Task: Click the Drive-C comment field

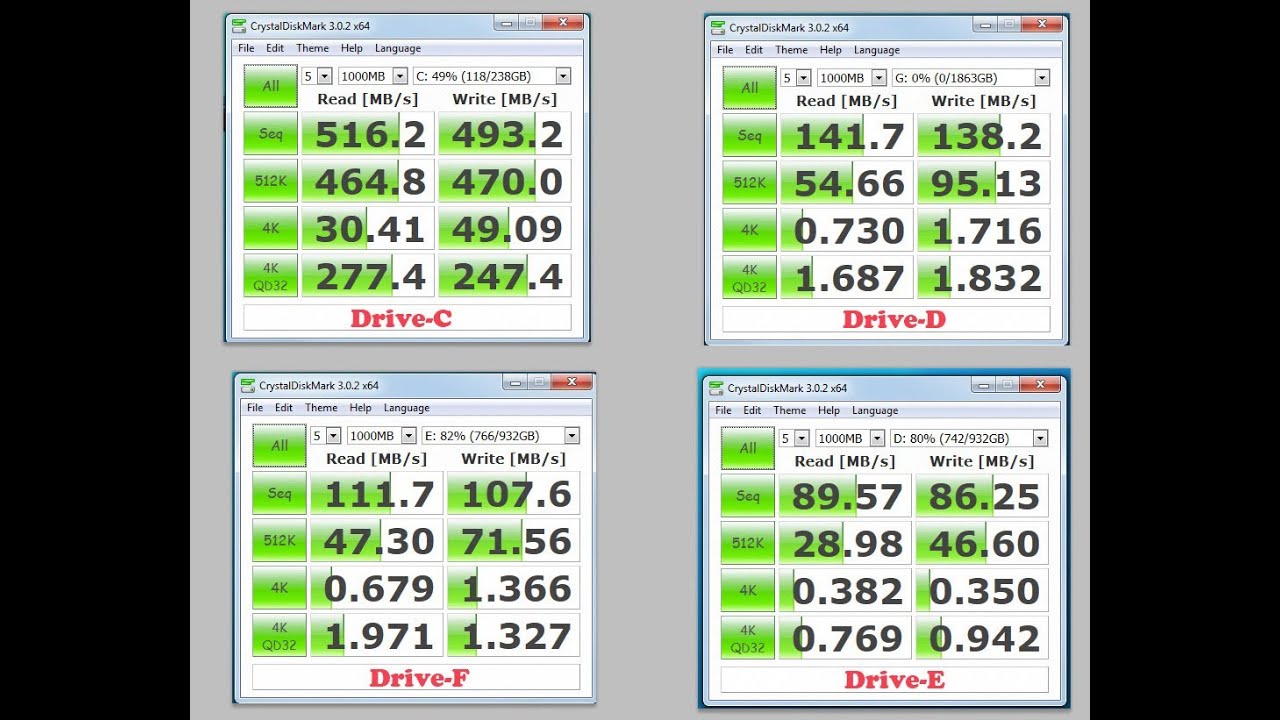Action: point(408,318)
